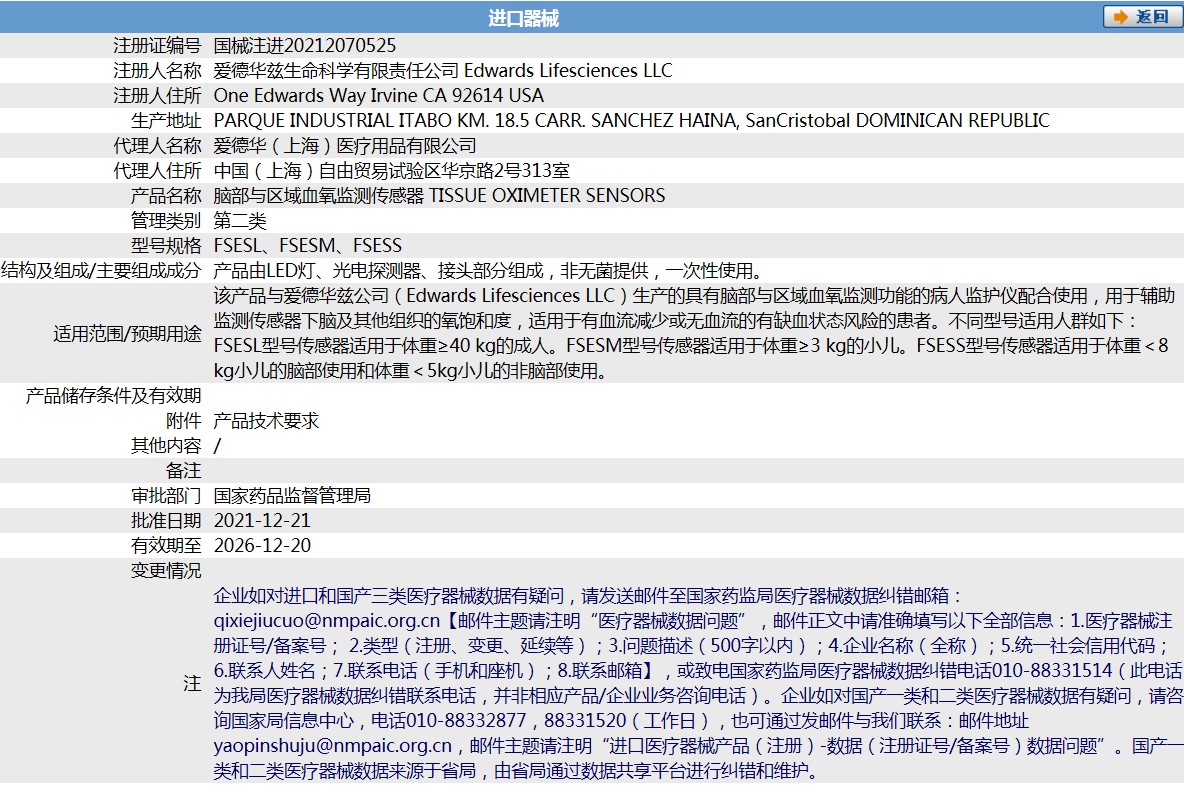Viewport: 1184px width, 785px height.
Task: Select management class value 第二类
Action: coord(240,220)
